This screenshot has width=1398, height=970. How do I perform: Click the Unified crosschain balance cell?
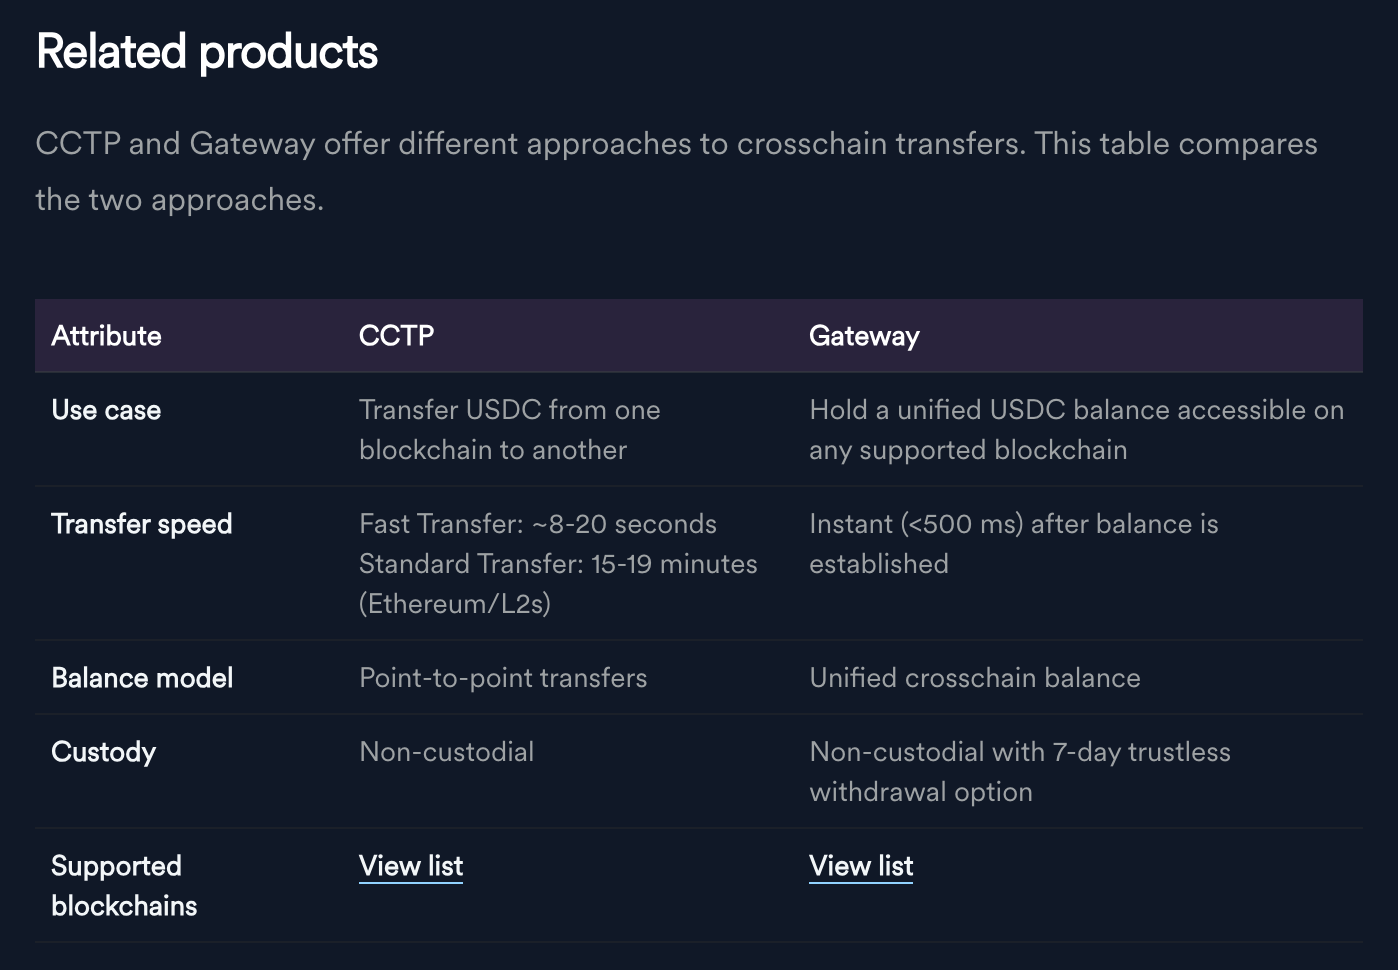tap(975, 678)
